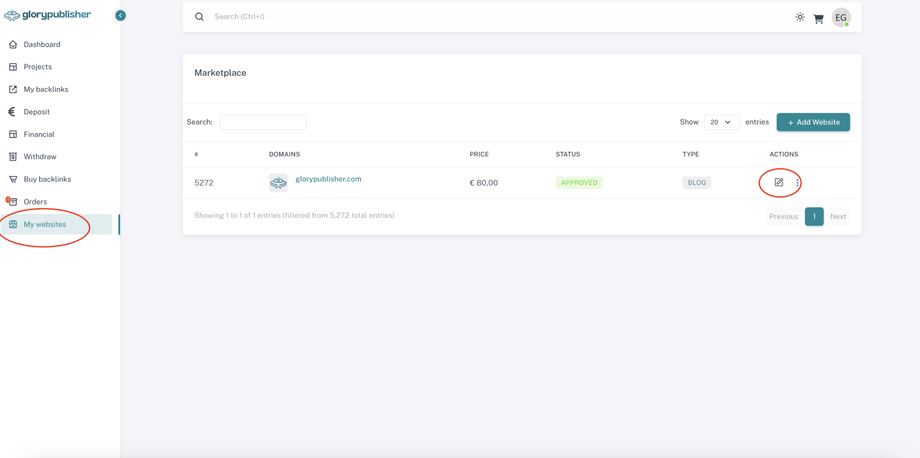Open the three-dot actions menu in row
The width and height of the screenshot is (920, 458).
click(797, 183)
